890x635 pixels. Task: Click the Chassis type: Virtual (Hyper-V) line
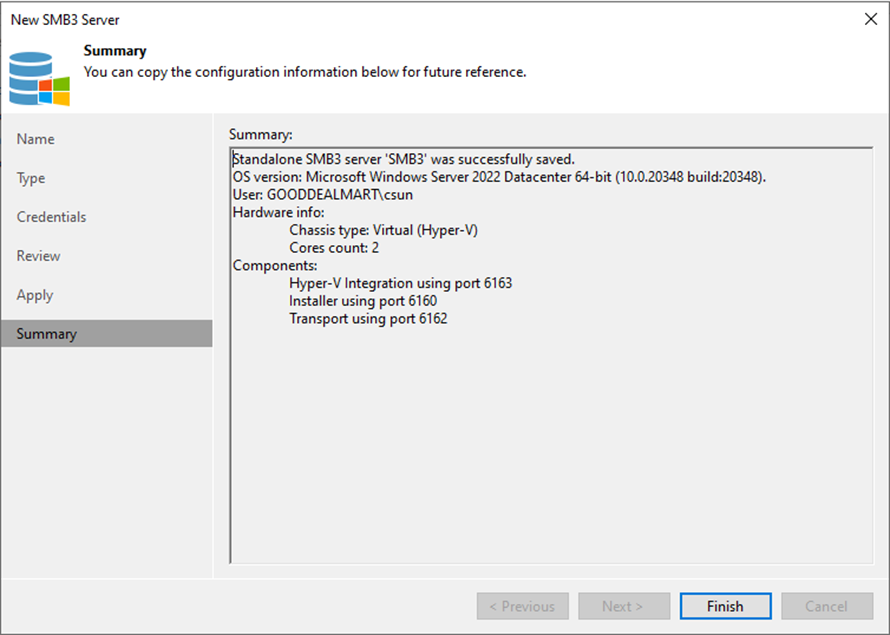coord(384,230)
